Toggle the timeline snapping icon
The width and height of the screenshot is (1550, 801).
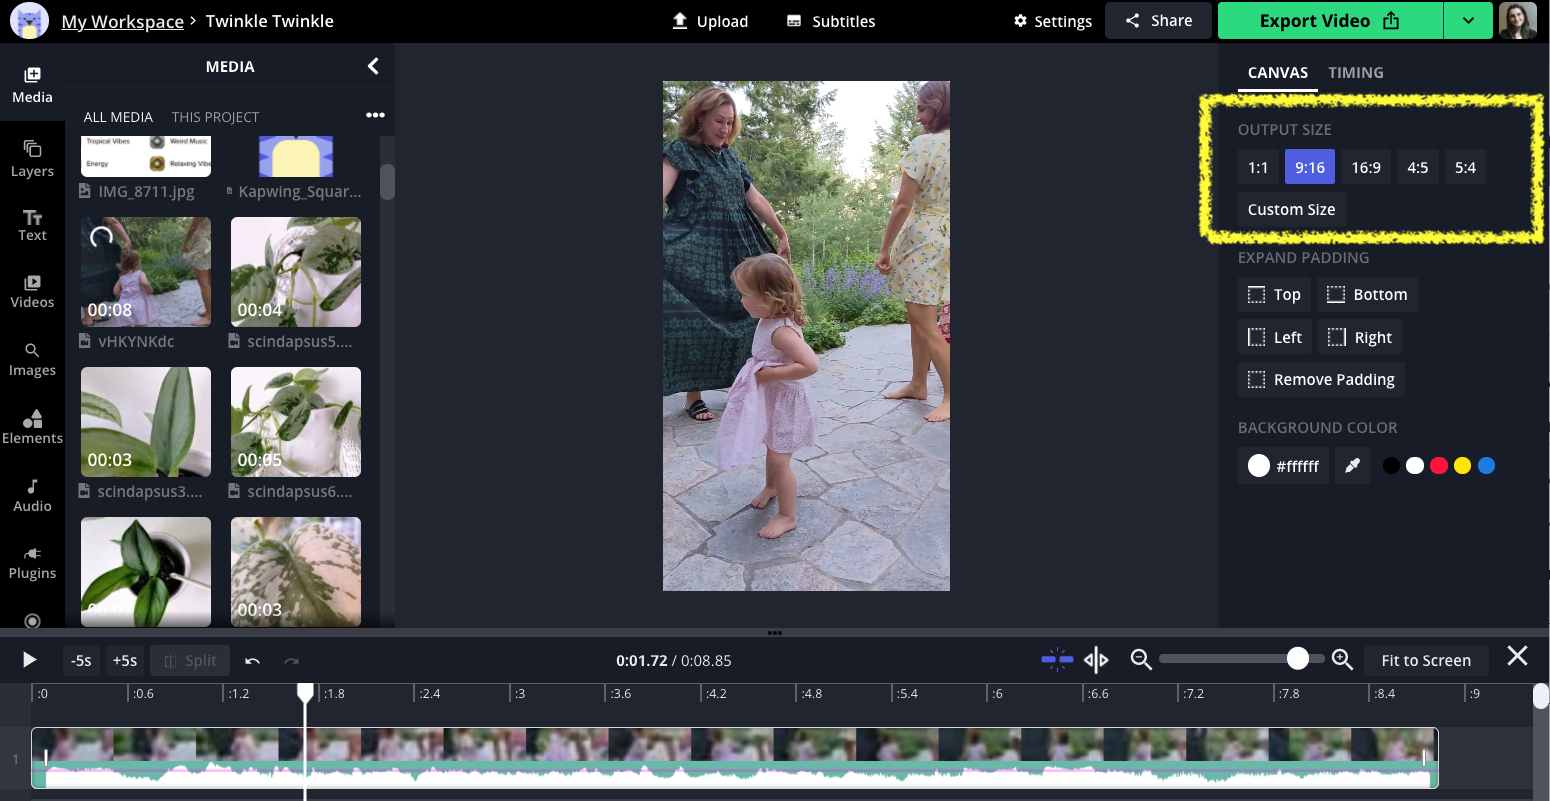tap(1056, 660)
